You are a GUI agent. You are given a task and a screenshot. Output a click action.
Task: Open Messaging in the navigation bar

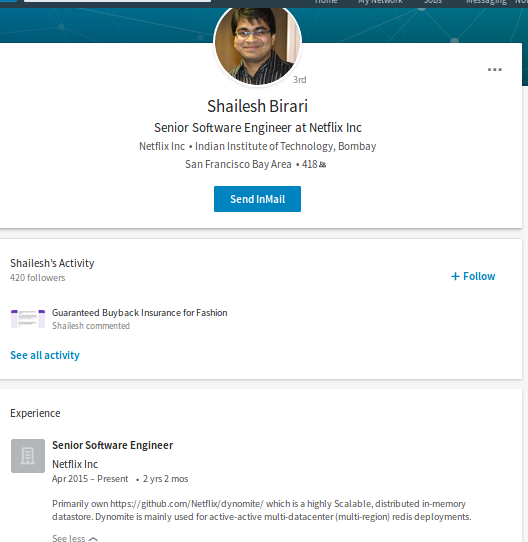pos(486,2)
